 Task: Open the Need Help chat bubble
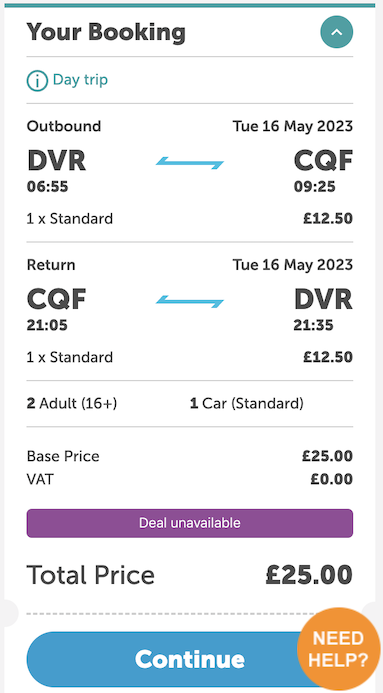coord(338,648)
